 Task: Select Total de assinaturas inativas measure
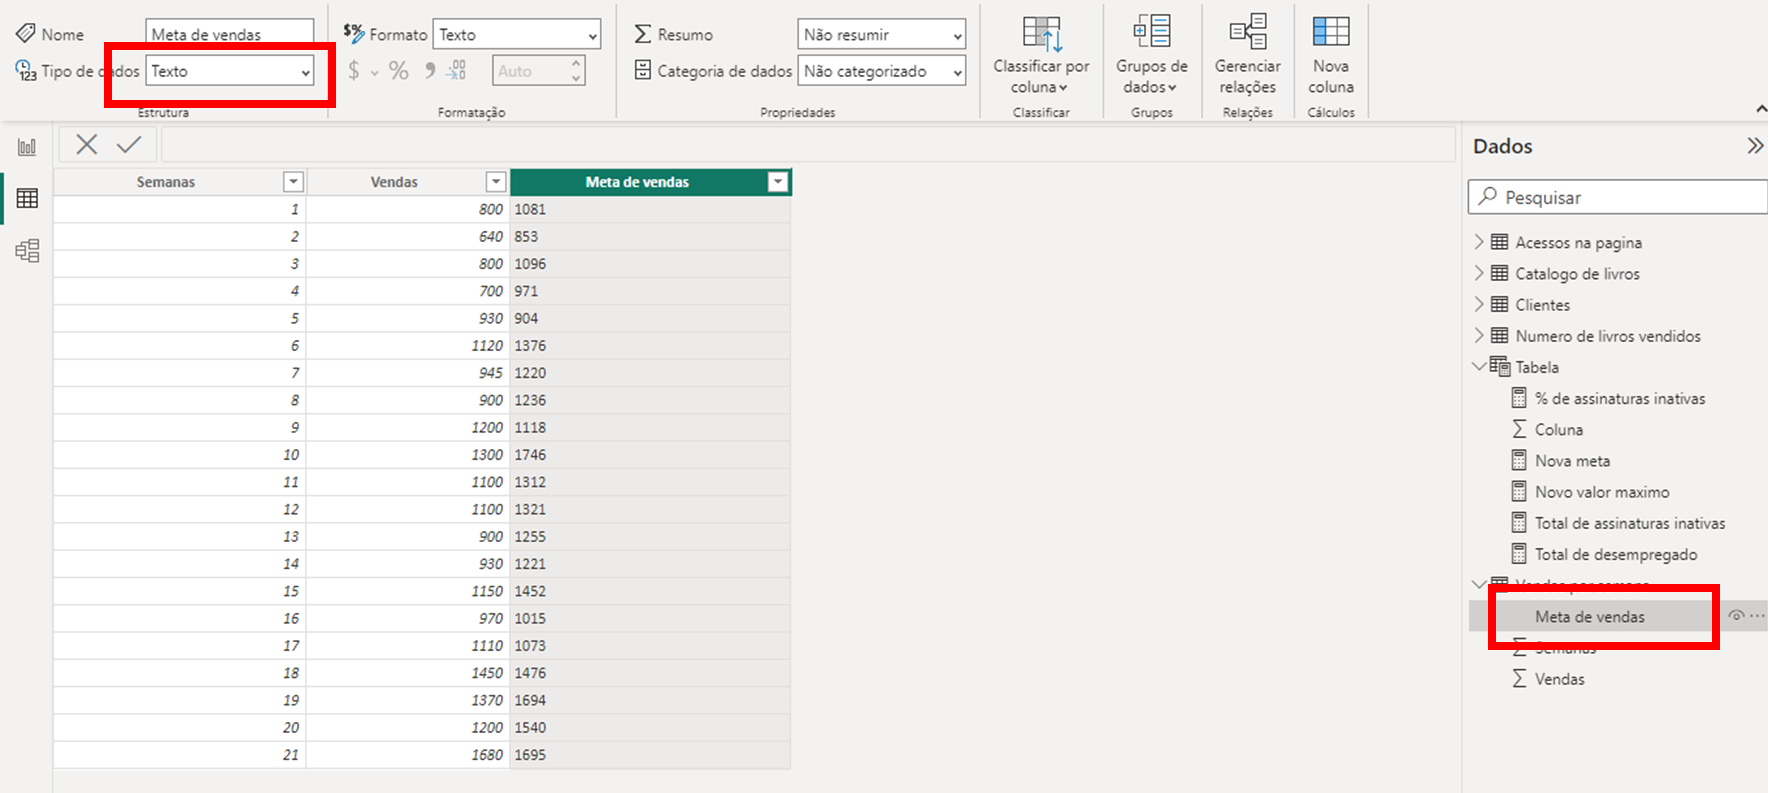[x=1629, y=523]
